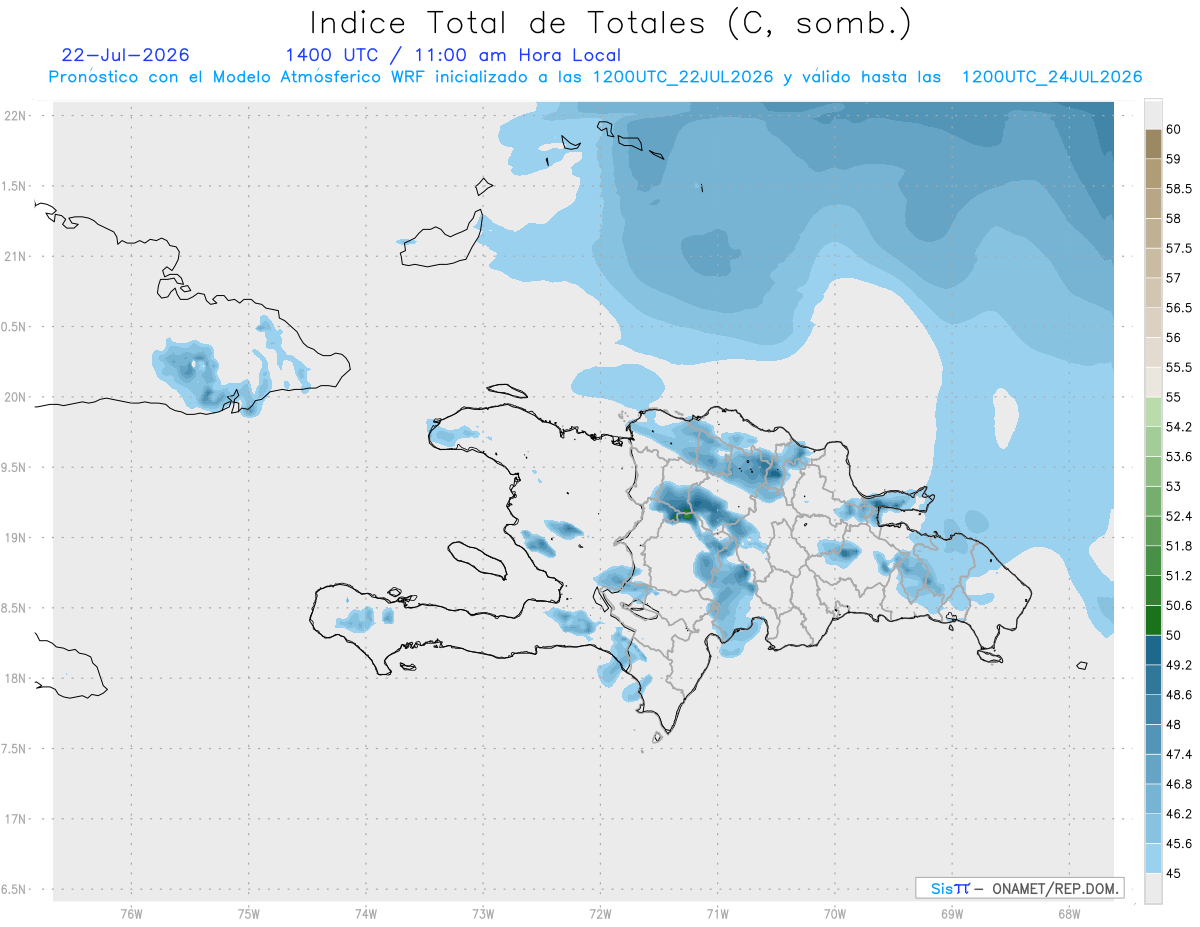Click the '9.5N' latitude label
Image resolution: width=1200 pixels, height=927 pixels.
click(14, 467)
